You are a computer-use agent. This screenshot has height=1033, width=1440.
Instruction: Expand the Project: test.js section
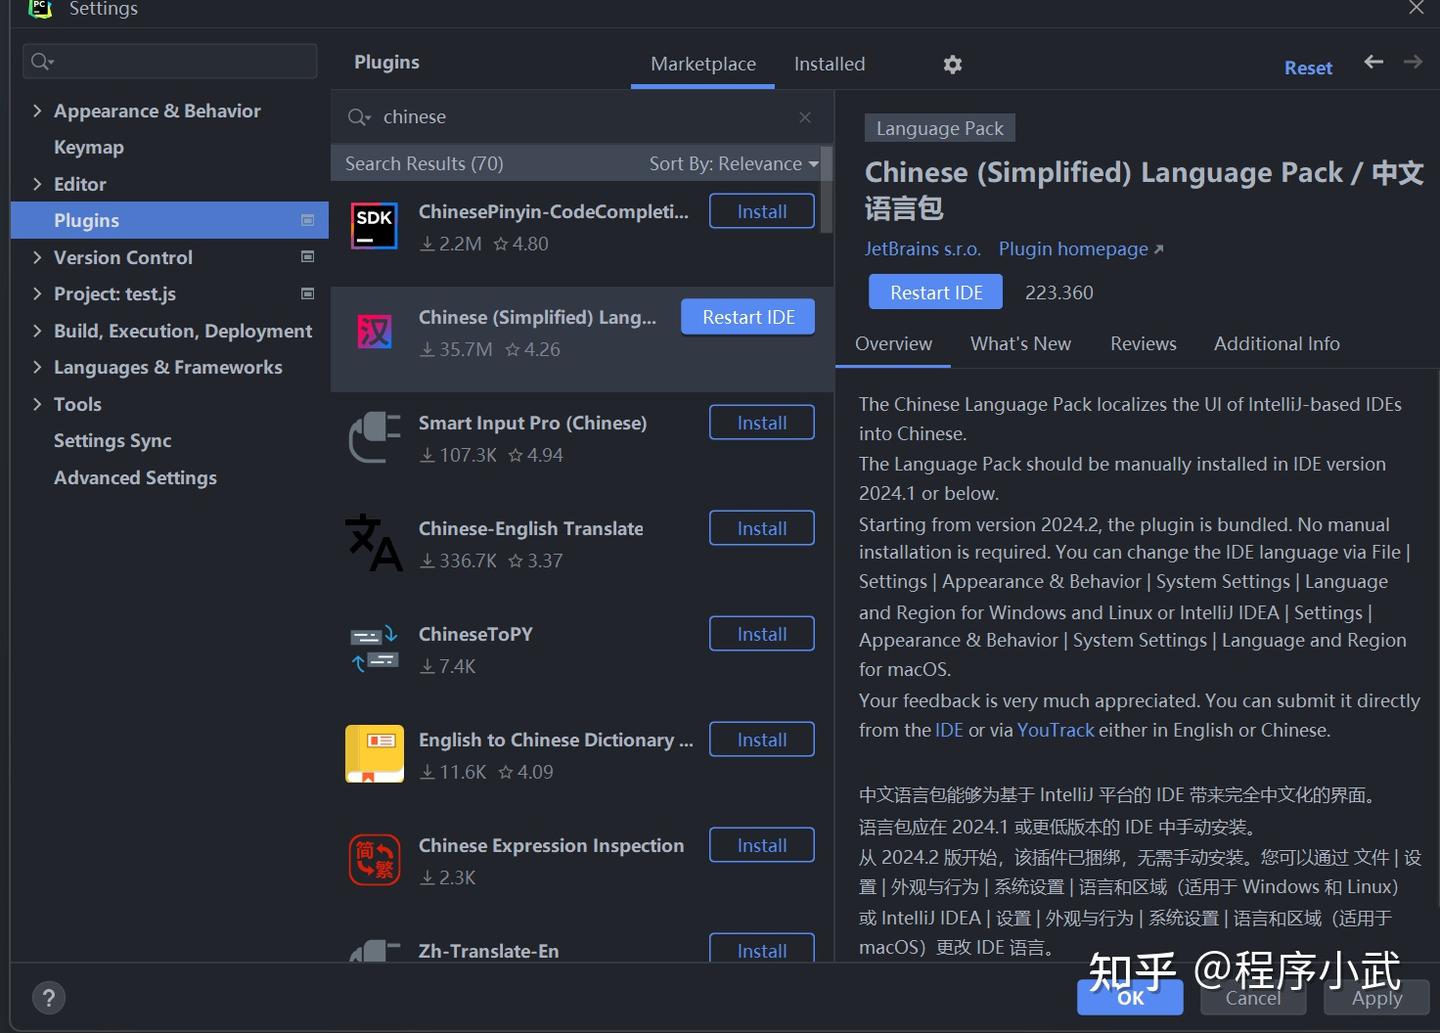(37, 294)
